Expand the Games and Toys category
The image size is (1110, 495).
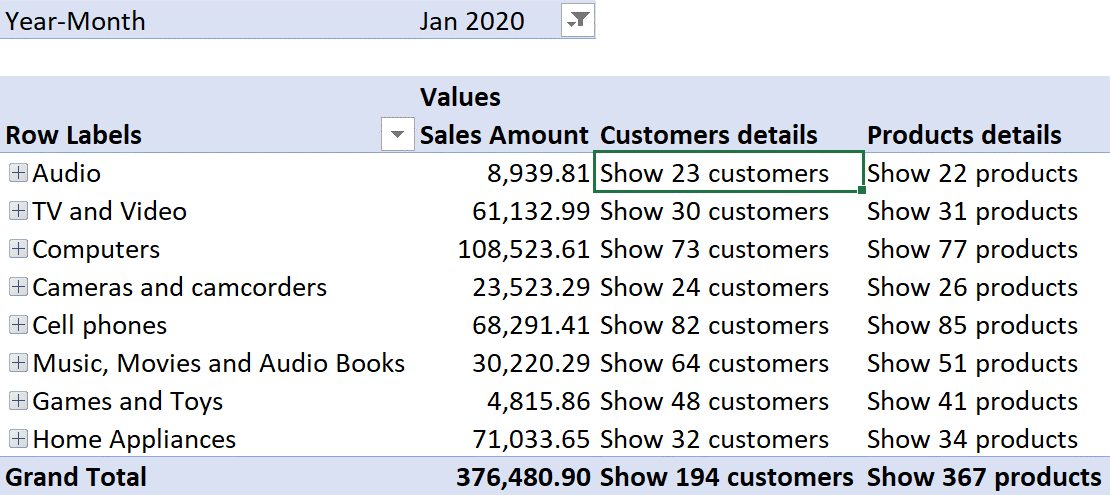point(19,402)
